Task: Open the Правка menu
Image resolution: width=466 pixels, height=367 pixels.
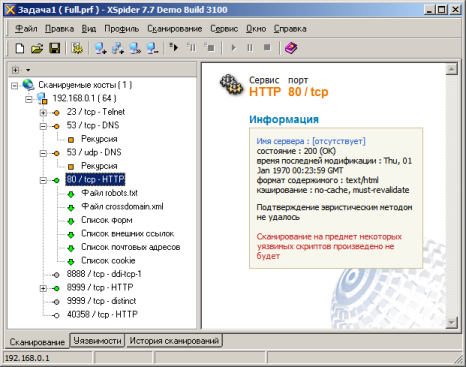Action: pos(59,29)
